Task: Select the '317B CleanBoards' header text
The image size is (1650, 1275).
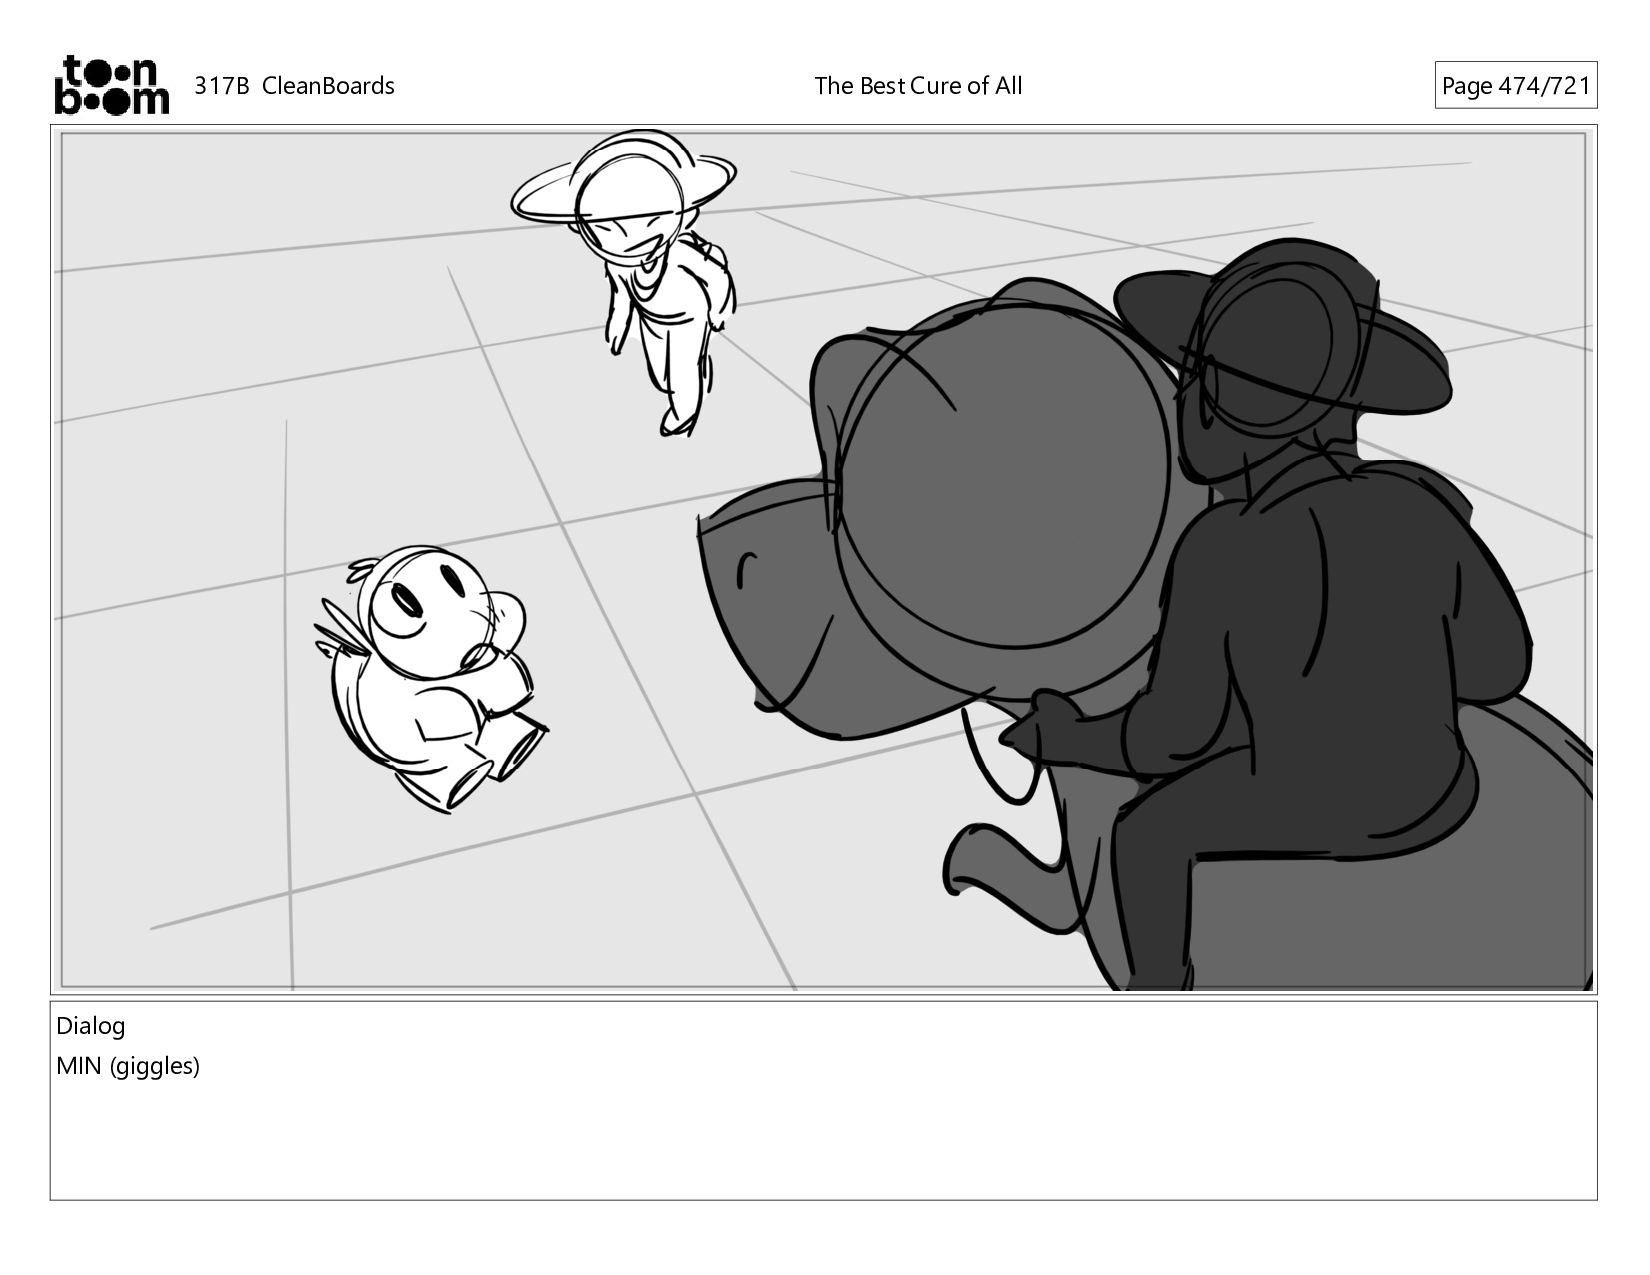Action: 294,86
